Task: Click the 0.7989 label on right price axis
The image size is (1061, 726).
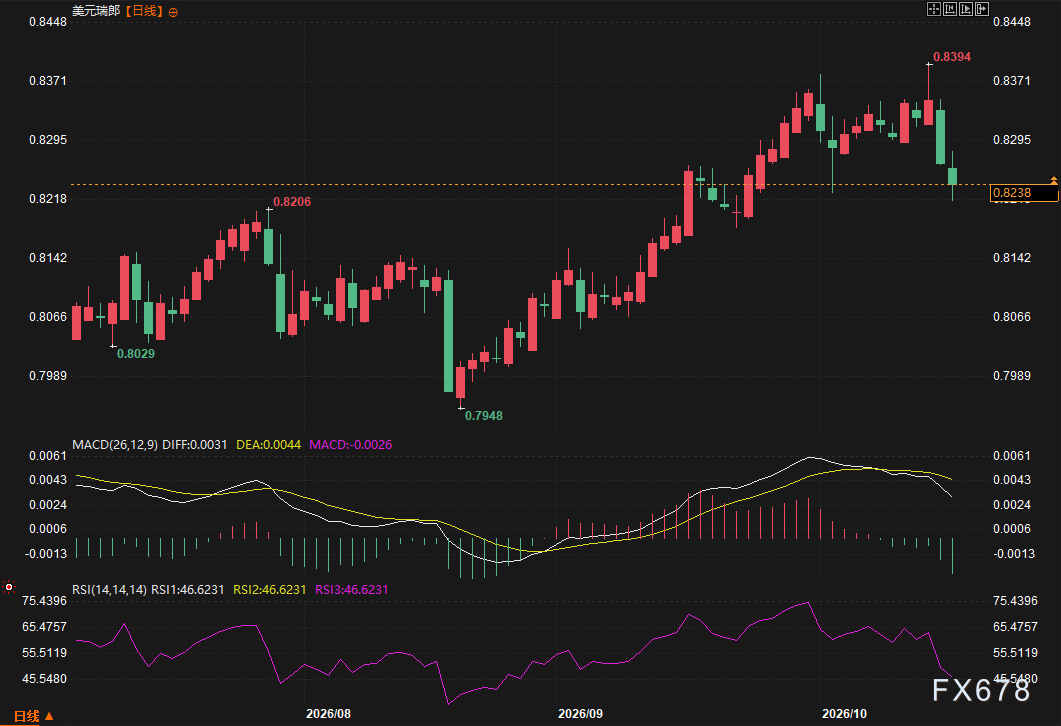Action: pos(1012,376)
